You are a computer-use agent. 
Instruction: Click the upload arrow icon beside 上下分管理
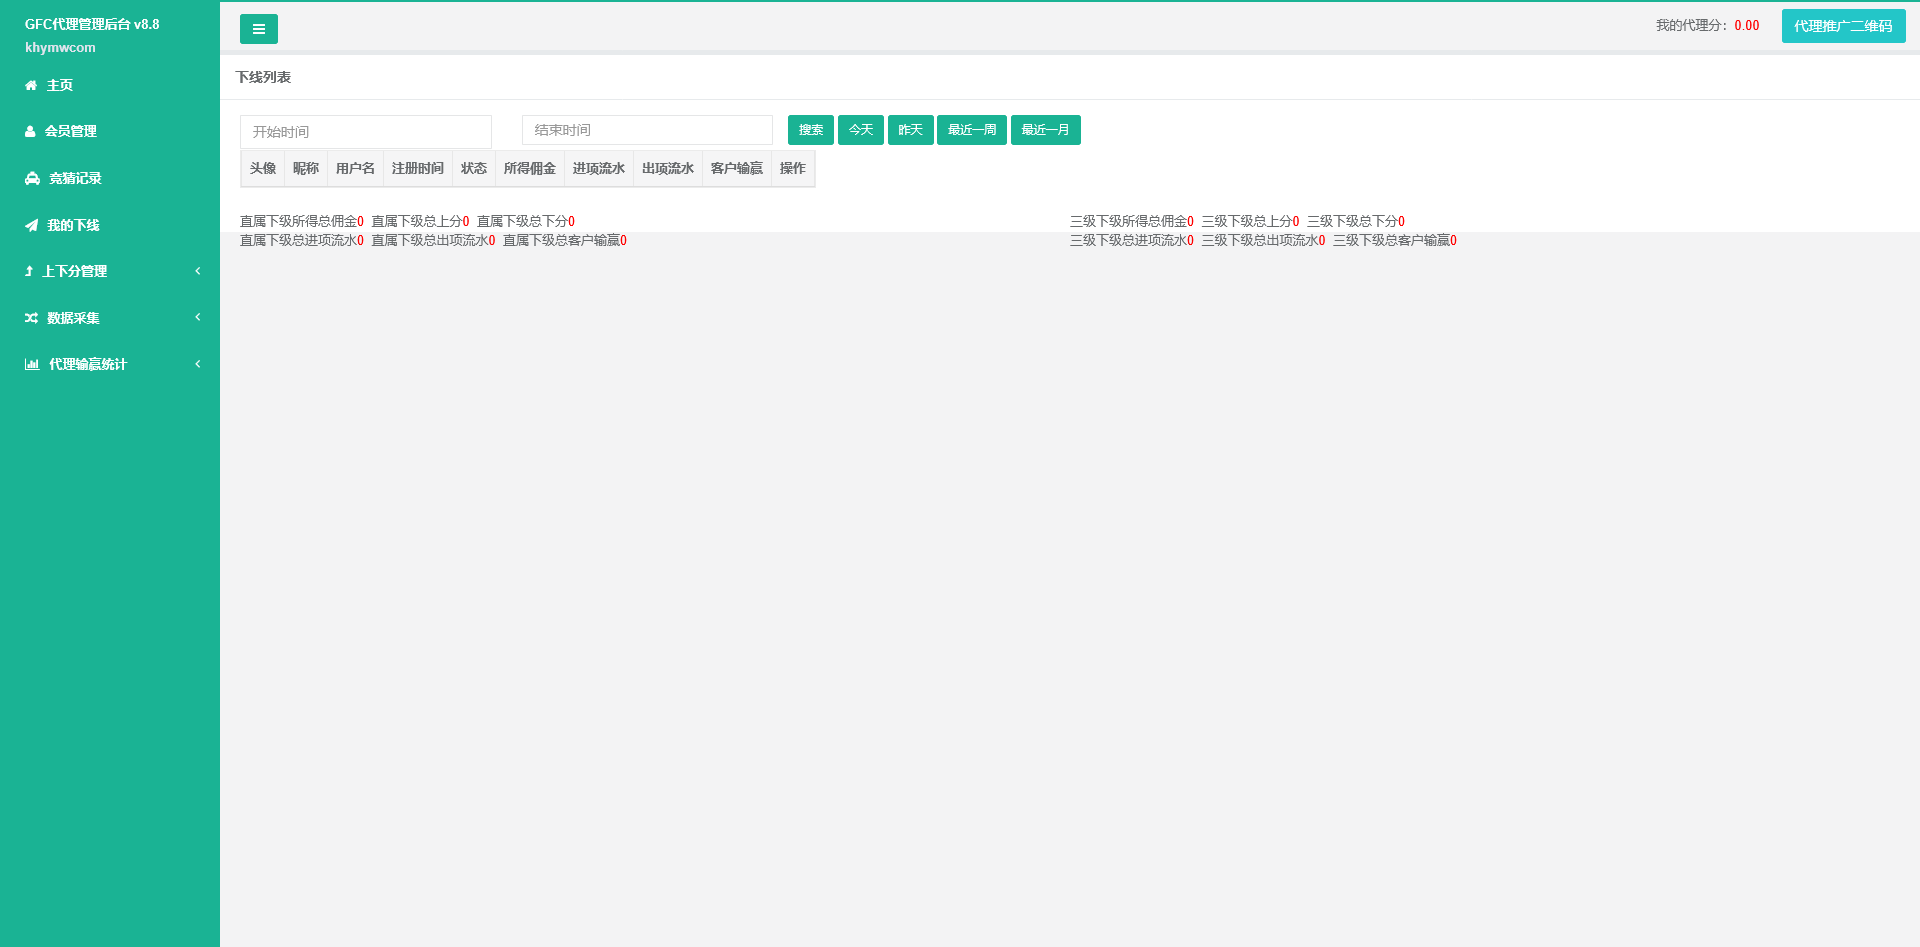[29, 272]
